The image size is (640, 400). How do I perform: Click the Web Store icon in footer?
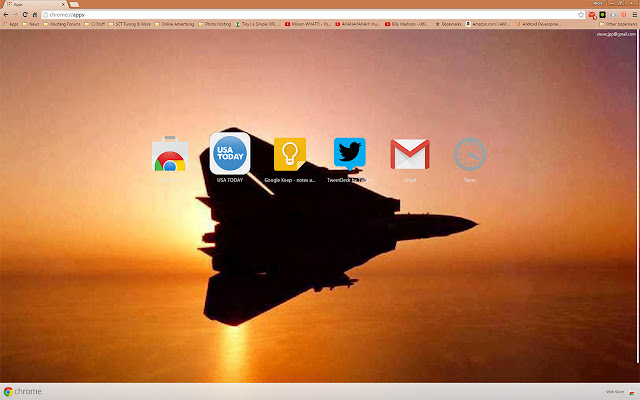(631, 392)
